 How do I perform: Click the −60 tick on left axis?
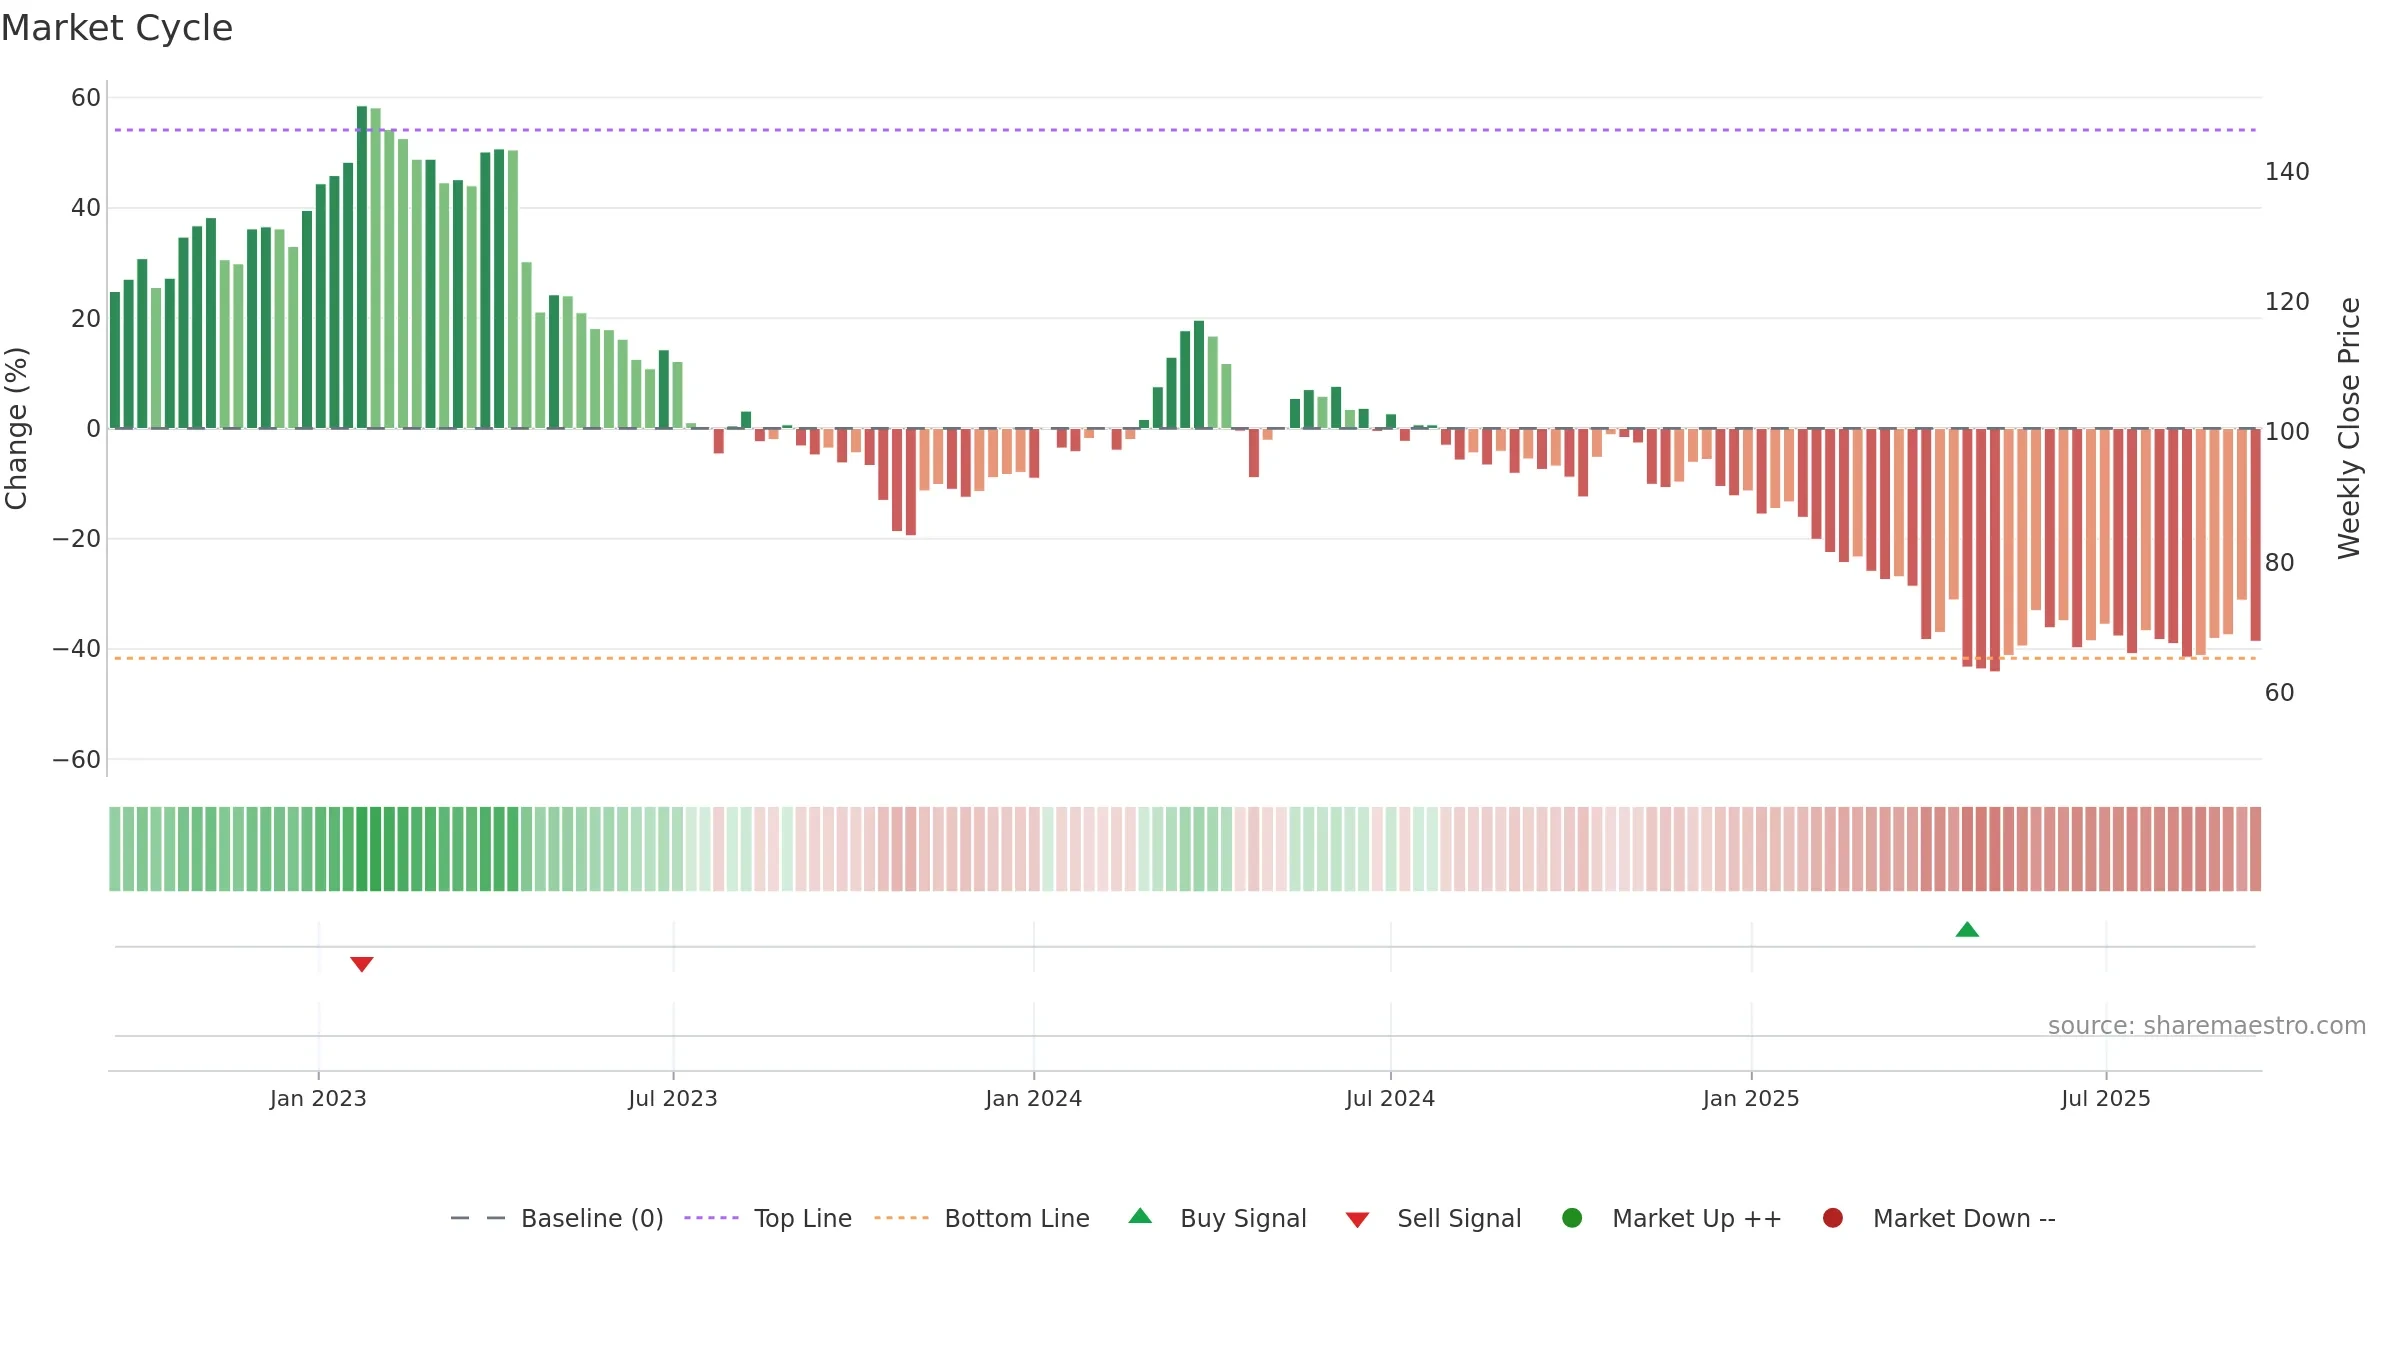pos(77,760)
